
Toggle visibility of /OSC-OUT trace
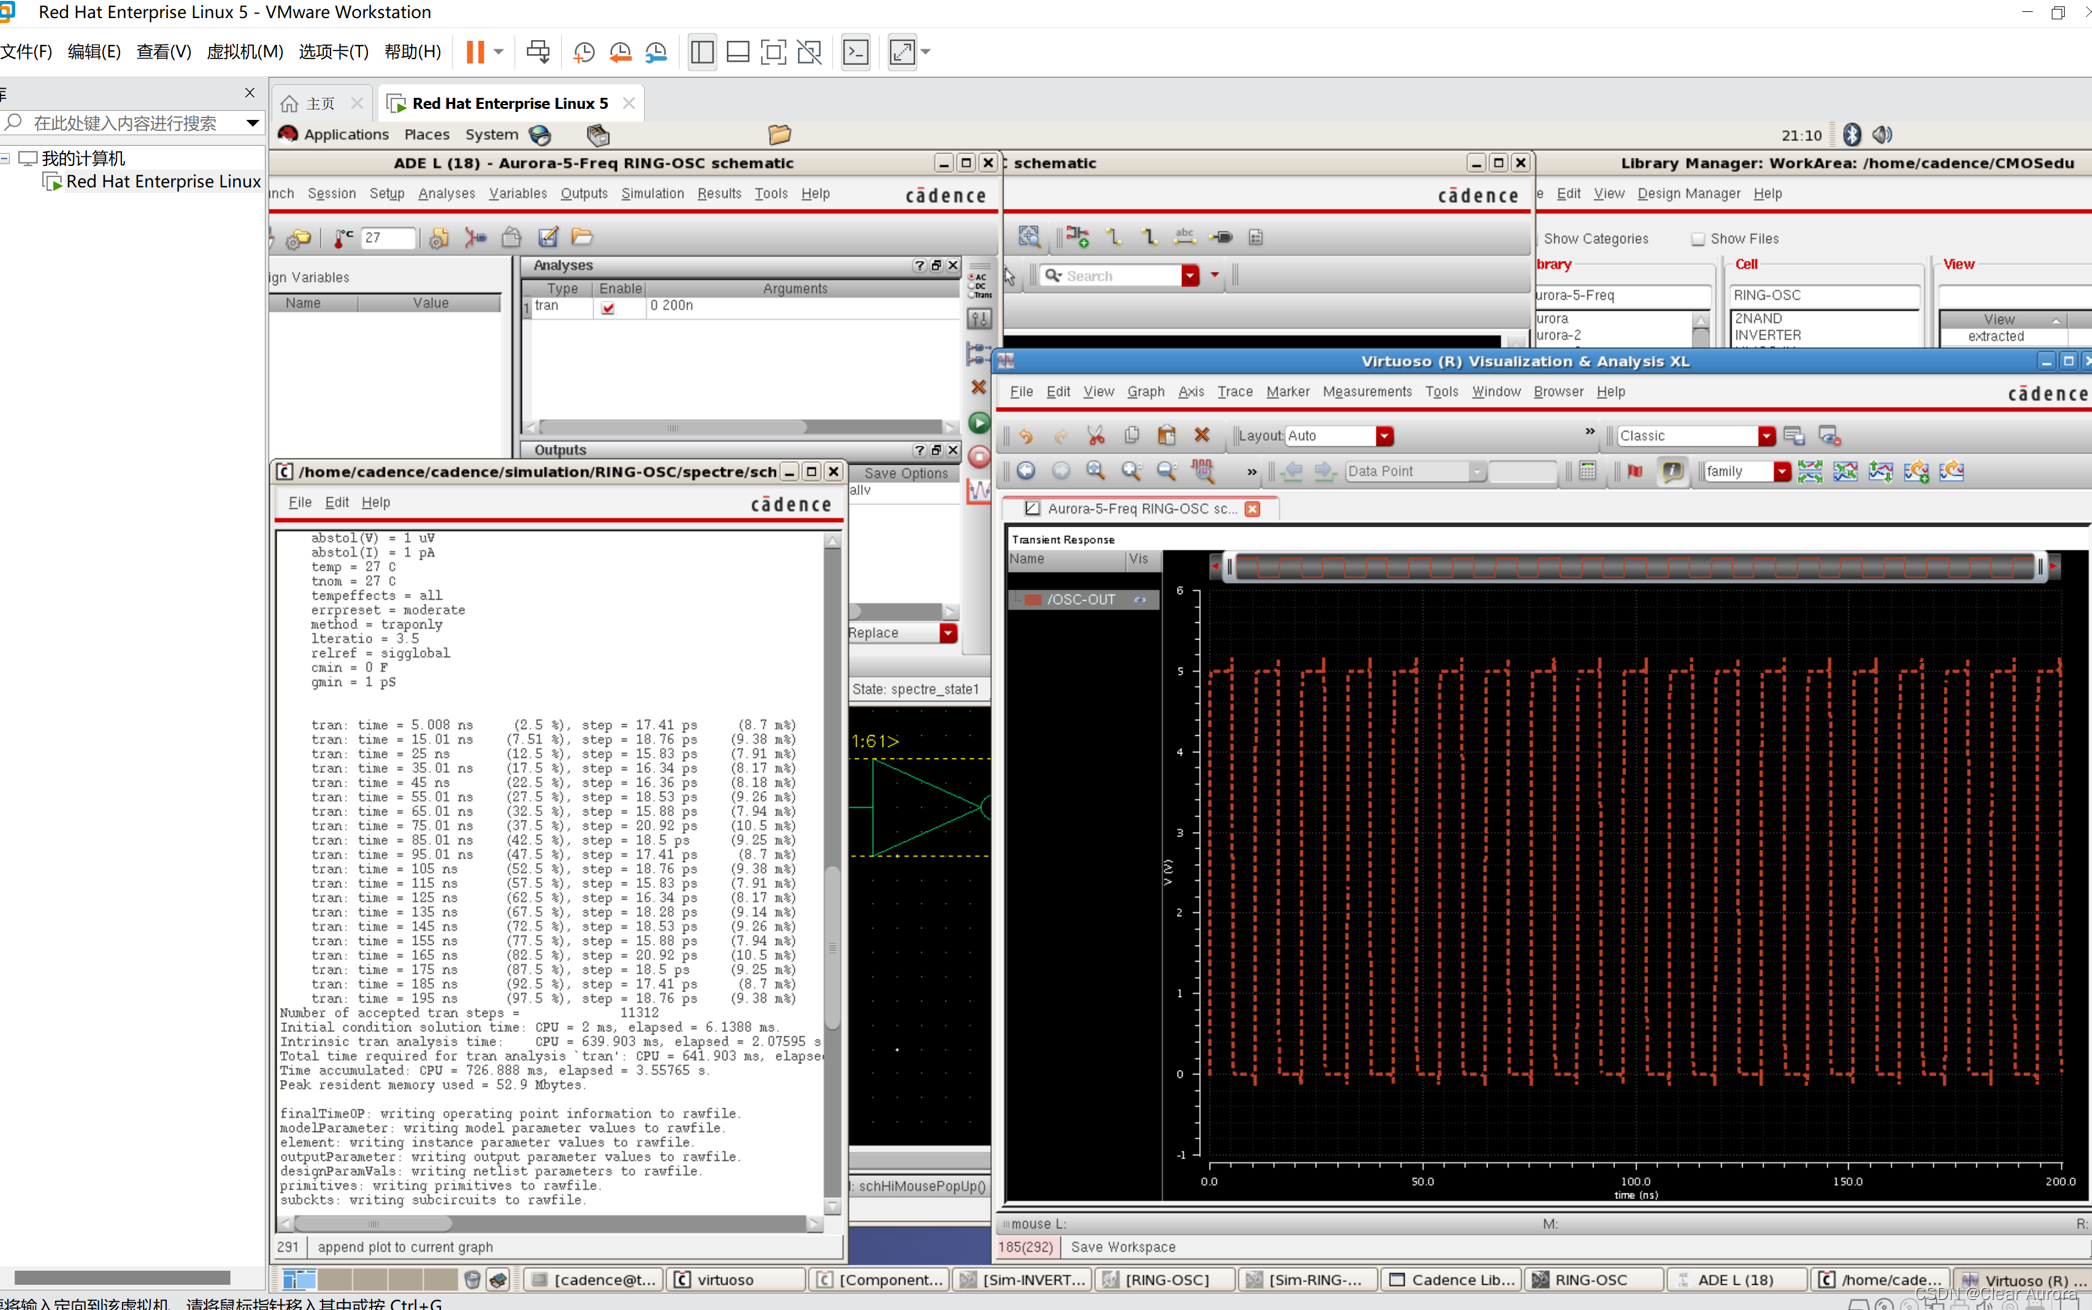pos(1140,600)
